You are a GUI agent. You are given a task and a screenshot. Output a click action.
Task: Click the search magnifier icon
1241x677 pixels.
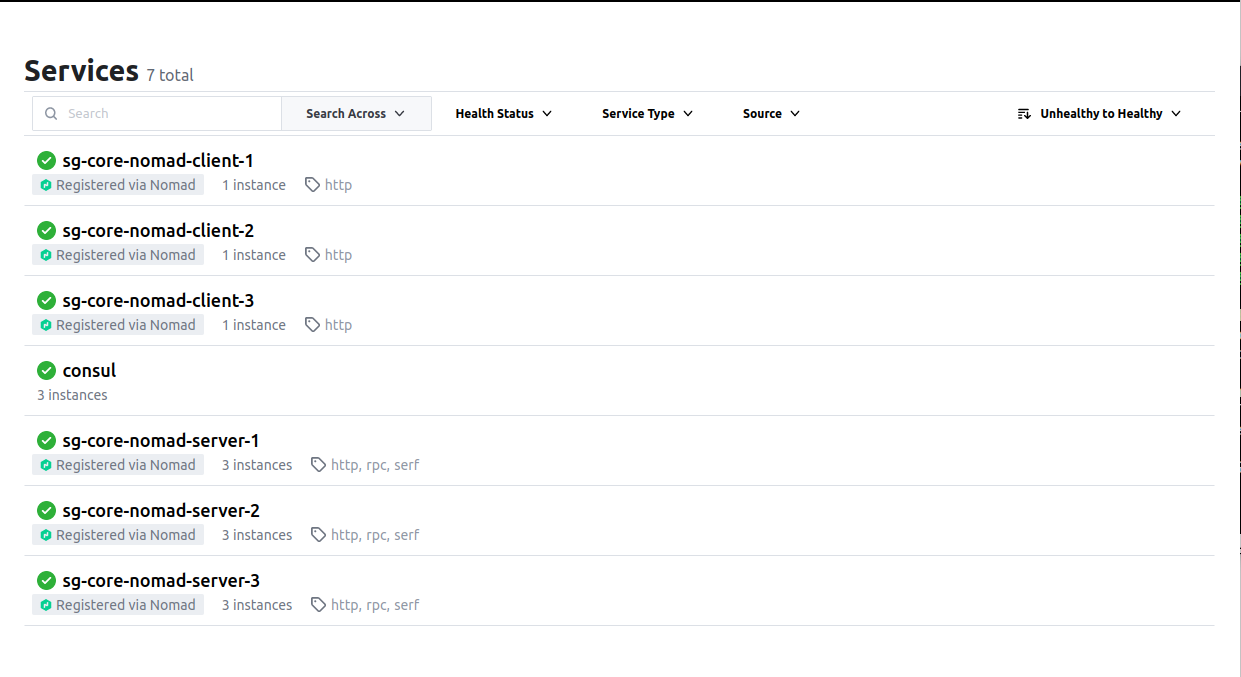click(51, 114)
